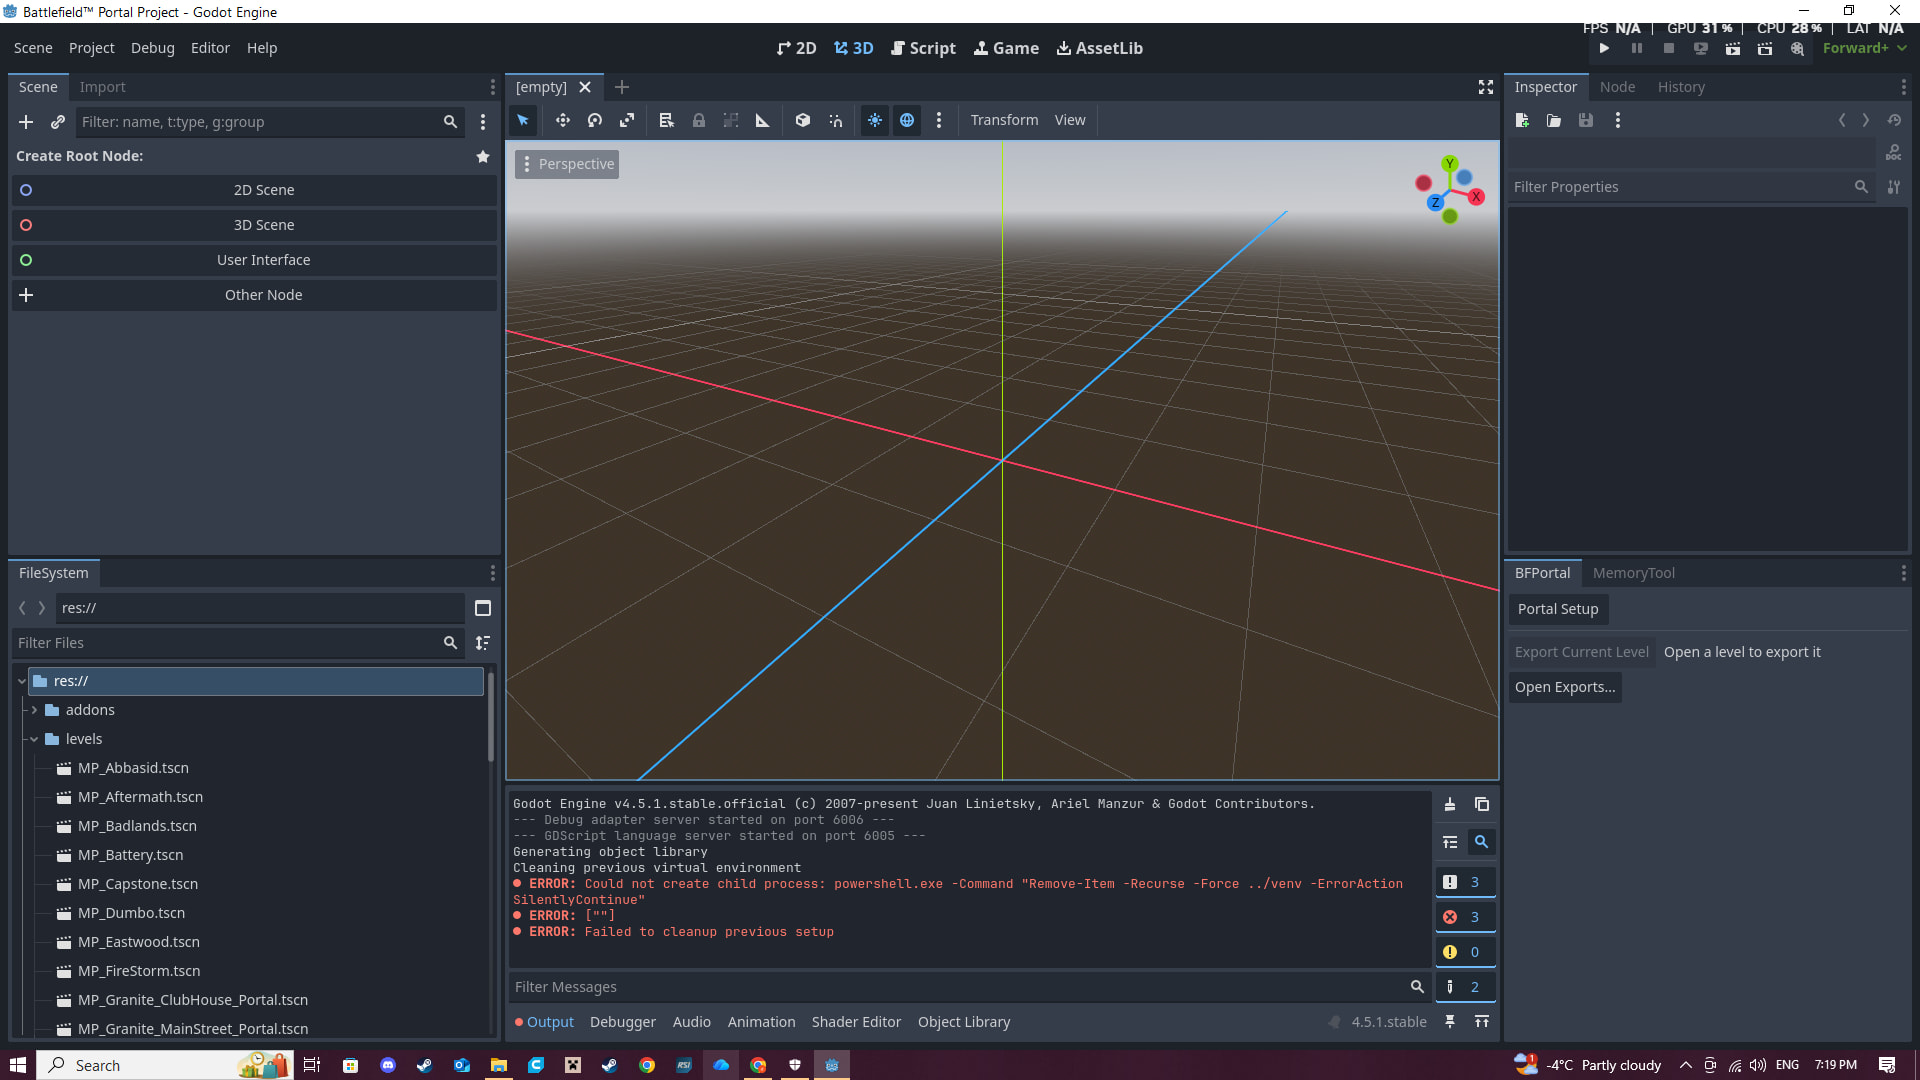This screenshot has width=1920, height=1080.
Task: Click the Clear Output broom icon
Action: click(x=1450, y=805)
